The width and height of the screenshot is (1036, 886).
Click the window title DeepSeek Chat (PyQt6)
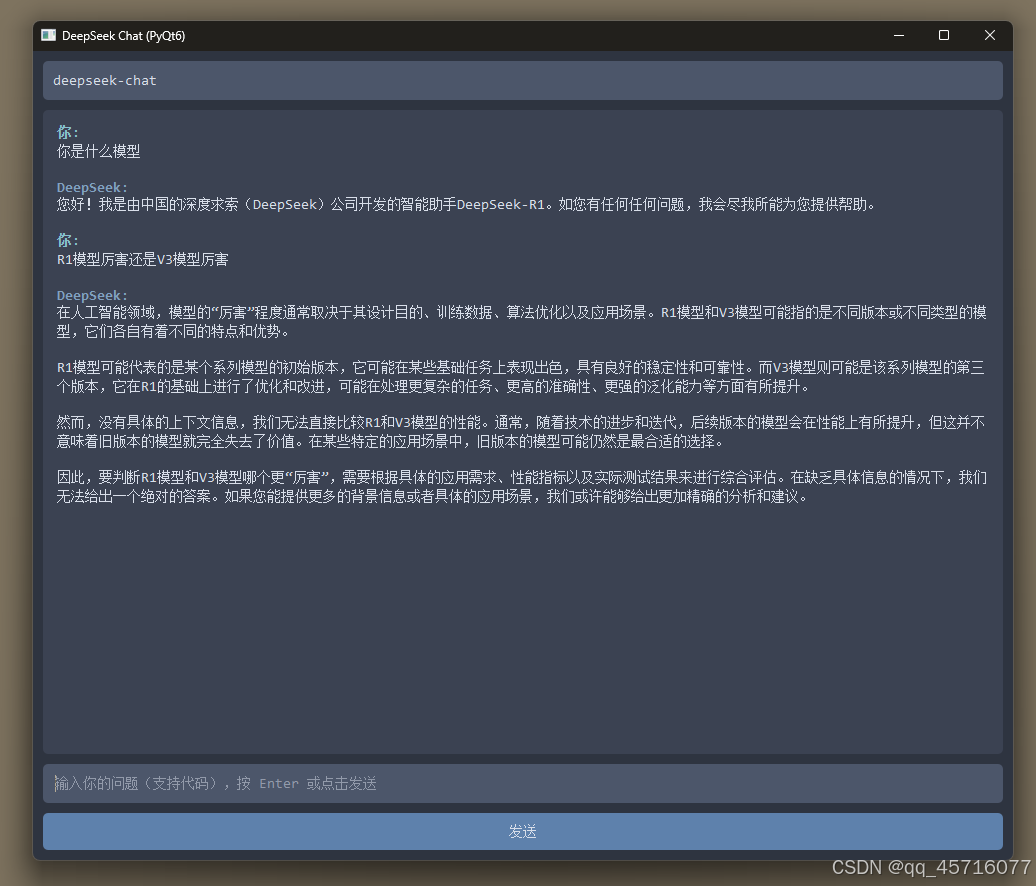click(124, 36)
